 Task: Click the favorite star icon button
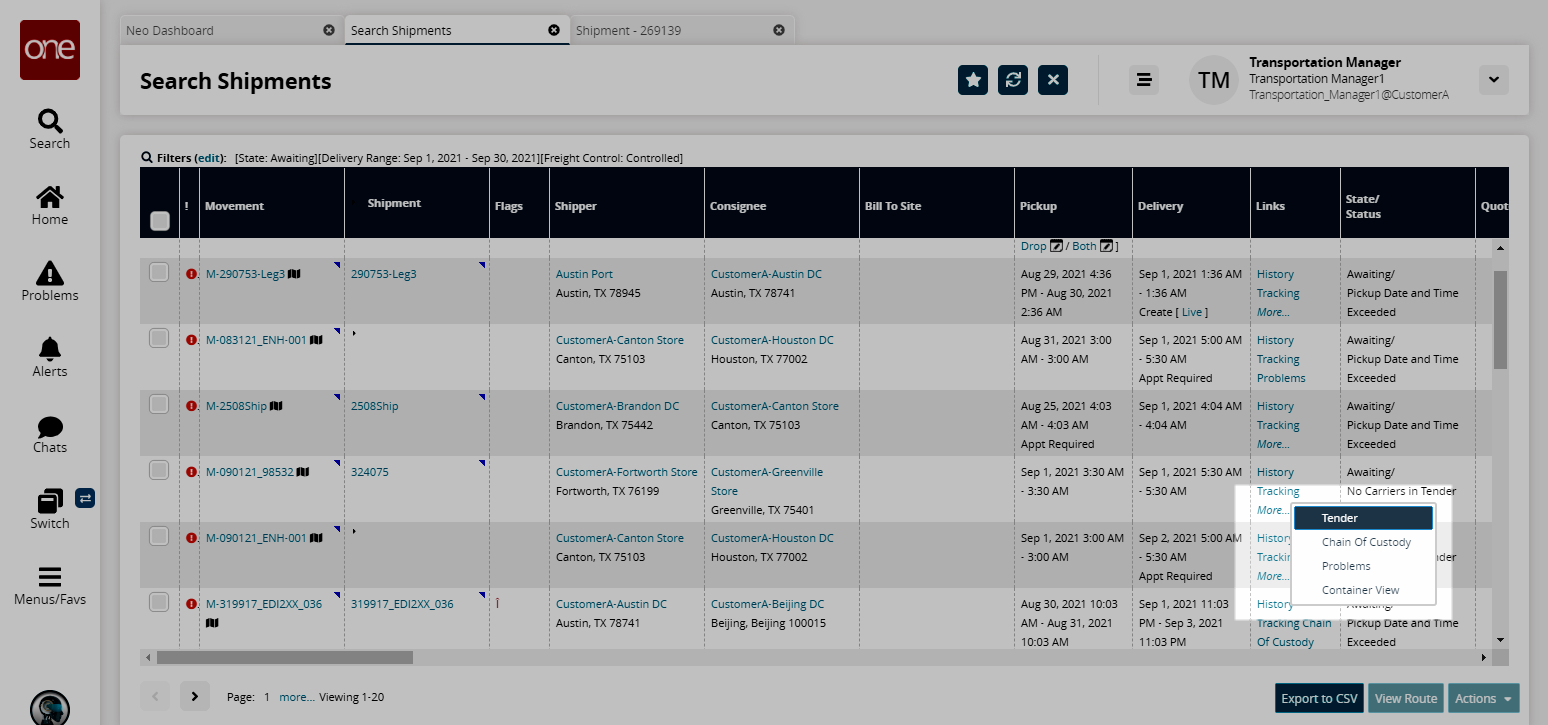tap(972, 80)
